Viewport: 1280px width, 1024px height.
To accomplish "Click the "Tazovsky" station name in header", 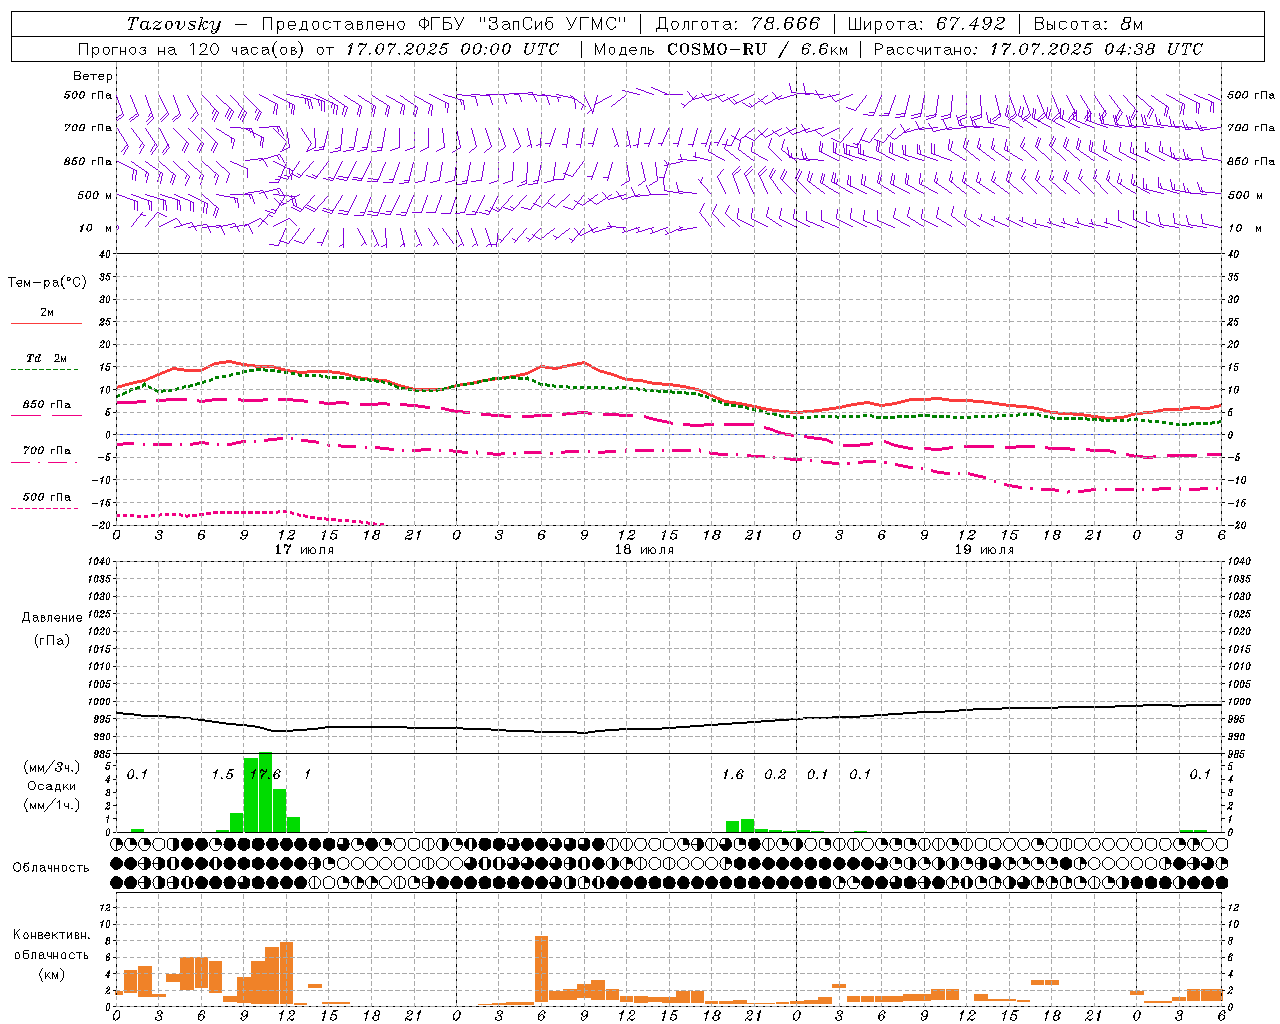I will click(x=173, y=24).
